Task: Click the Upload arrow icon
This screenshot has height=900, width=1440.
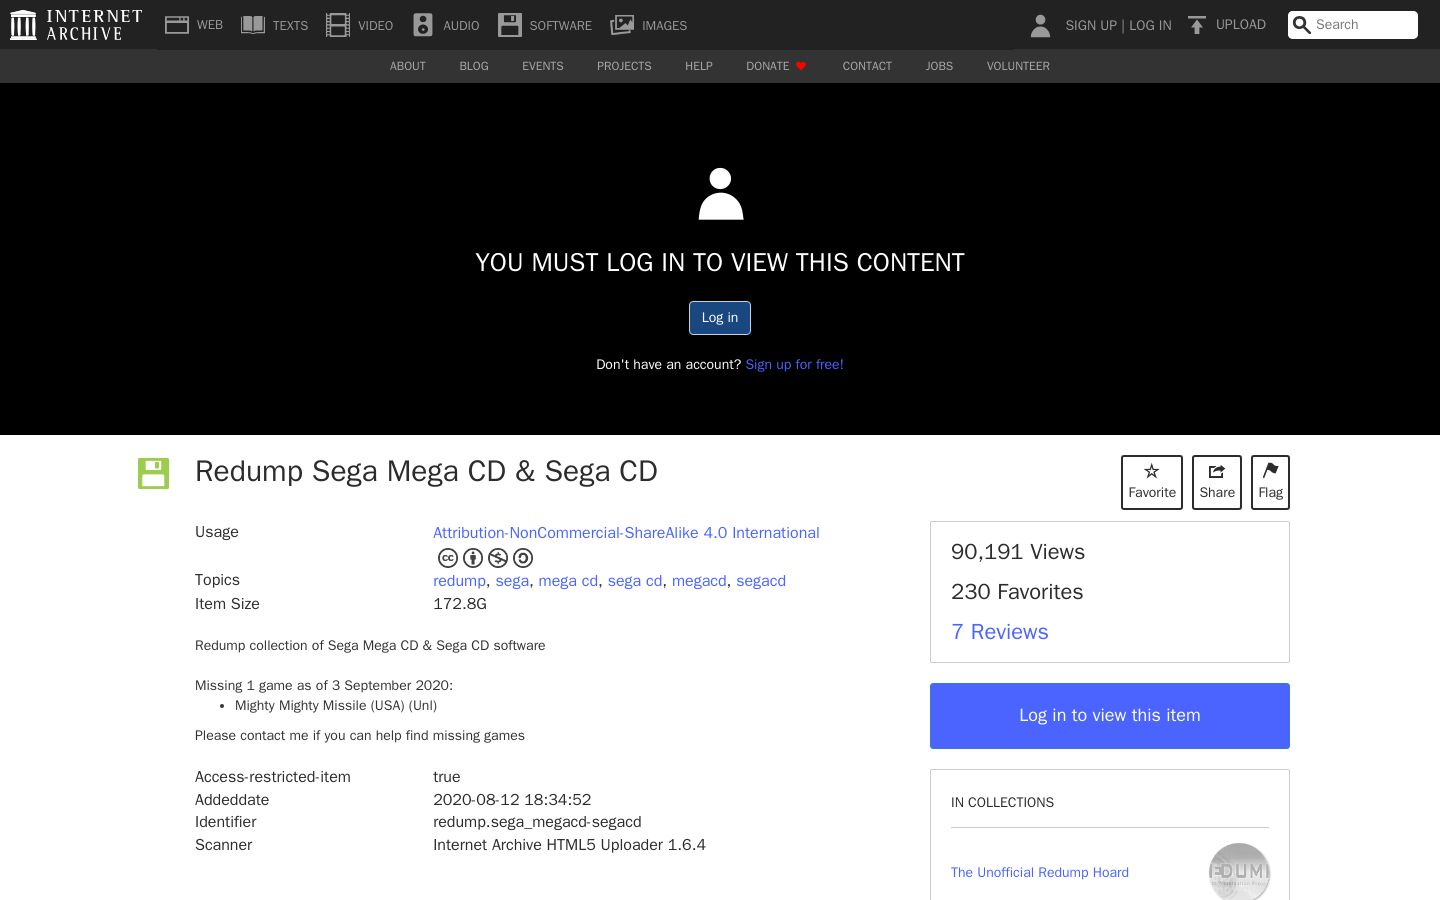Action: [x=1196, y=25]
